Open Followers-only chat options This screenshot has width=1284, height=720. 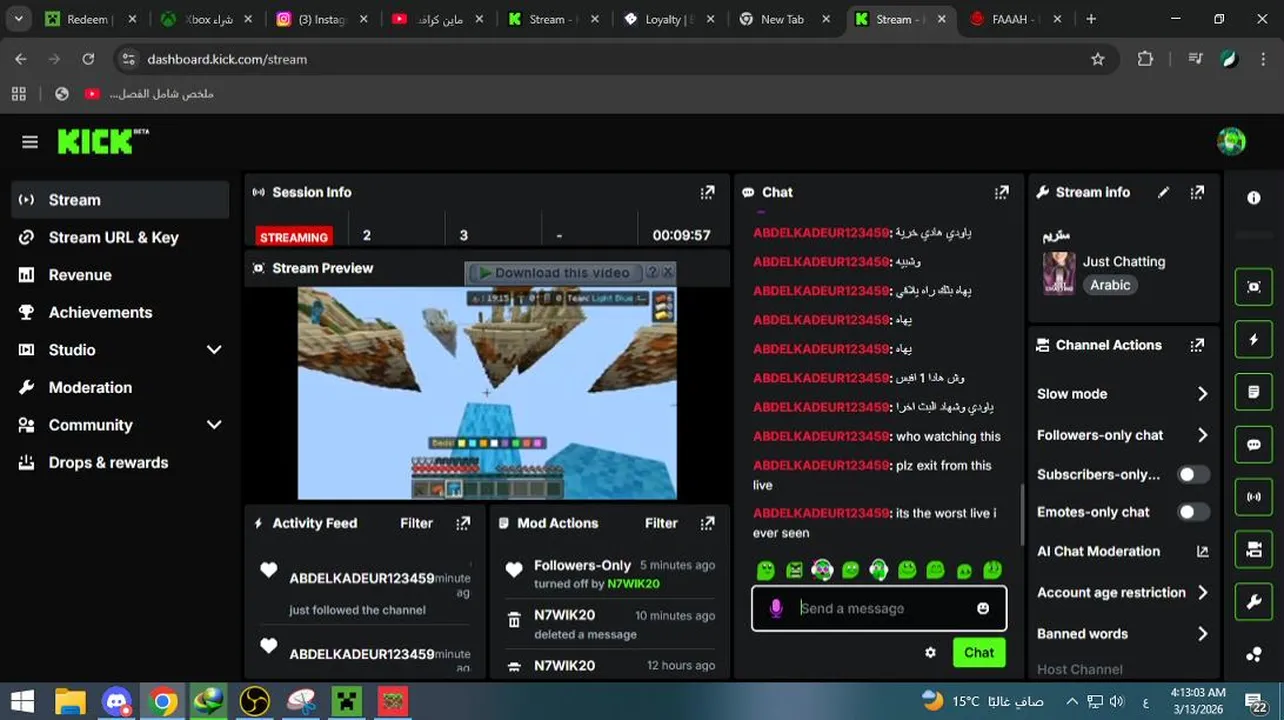1123,435
